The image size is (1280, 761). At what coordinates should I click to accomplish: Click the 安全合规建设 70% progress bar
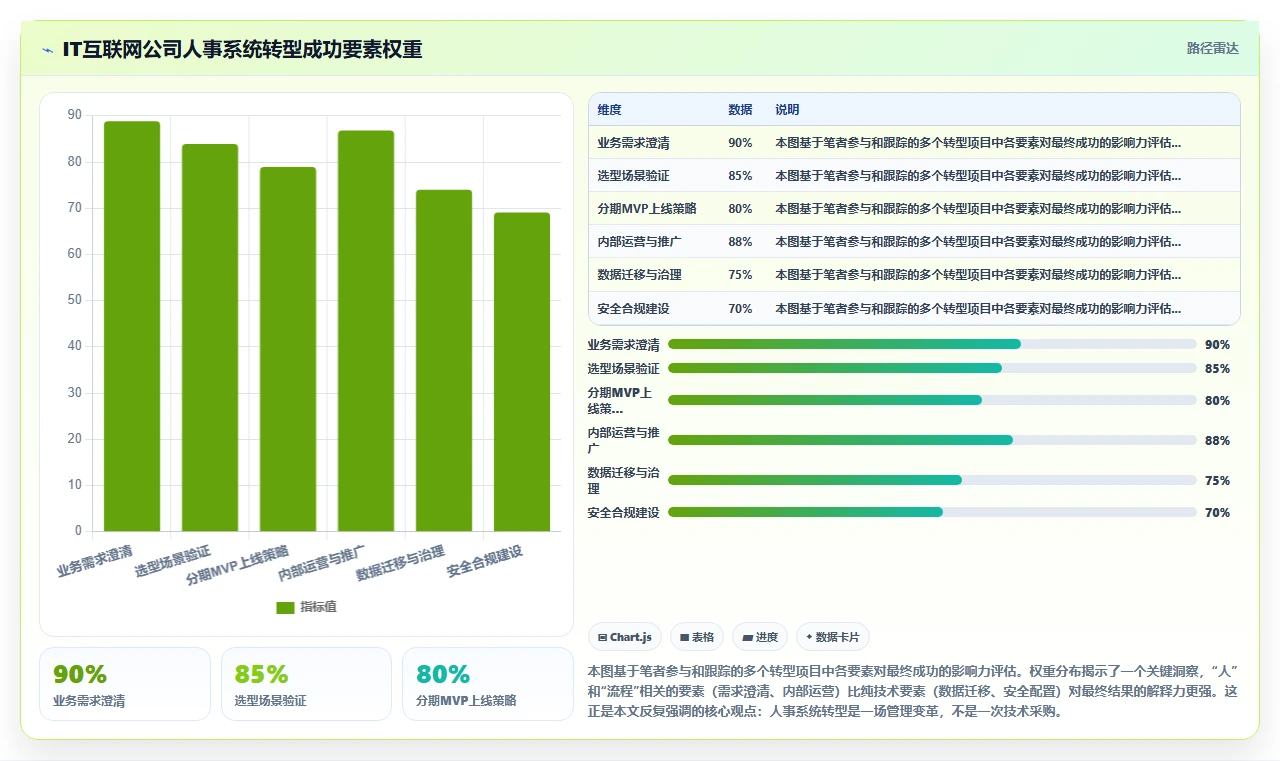(932, 512)
